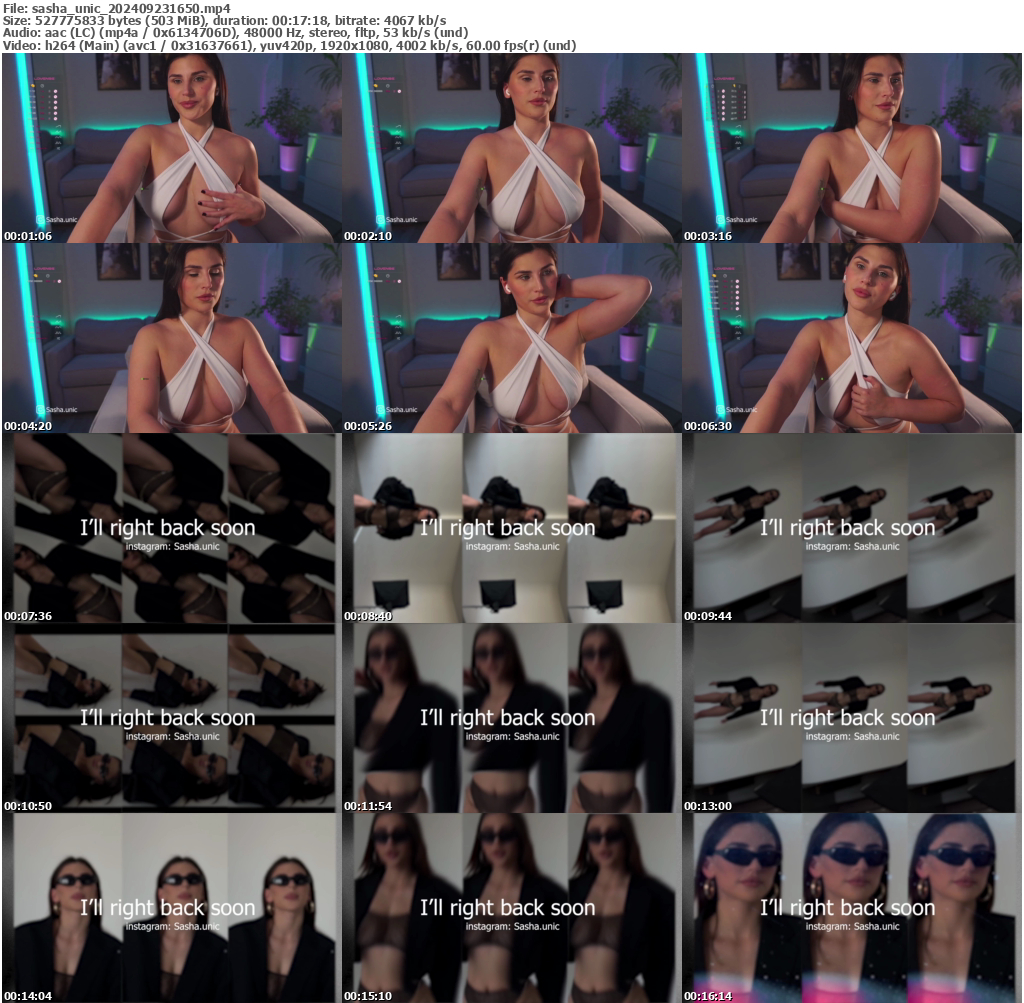Click the thumbnail at 00:07:36
The image size is (1024, 1003).
click(170, 528)
